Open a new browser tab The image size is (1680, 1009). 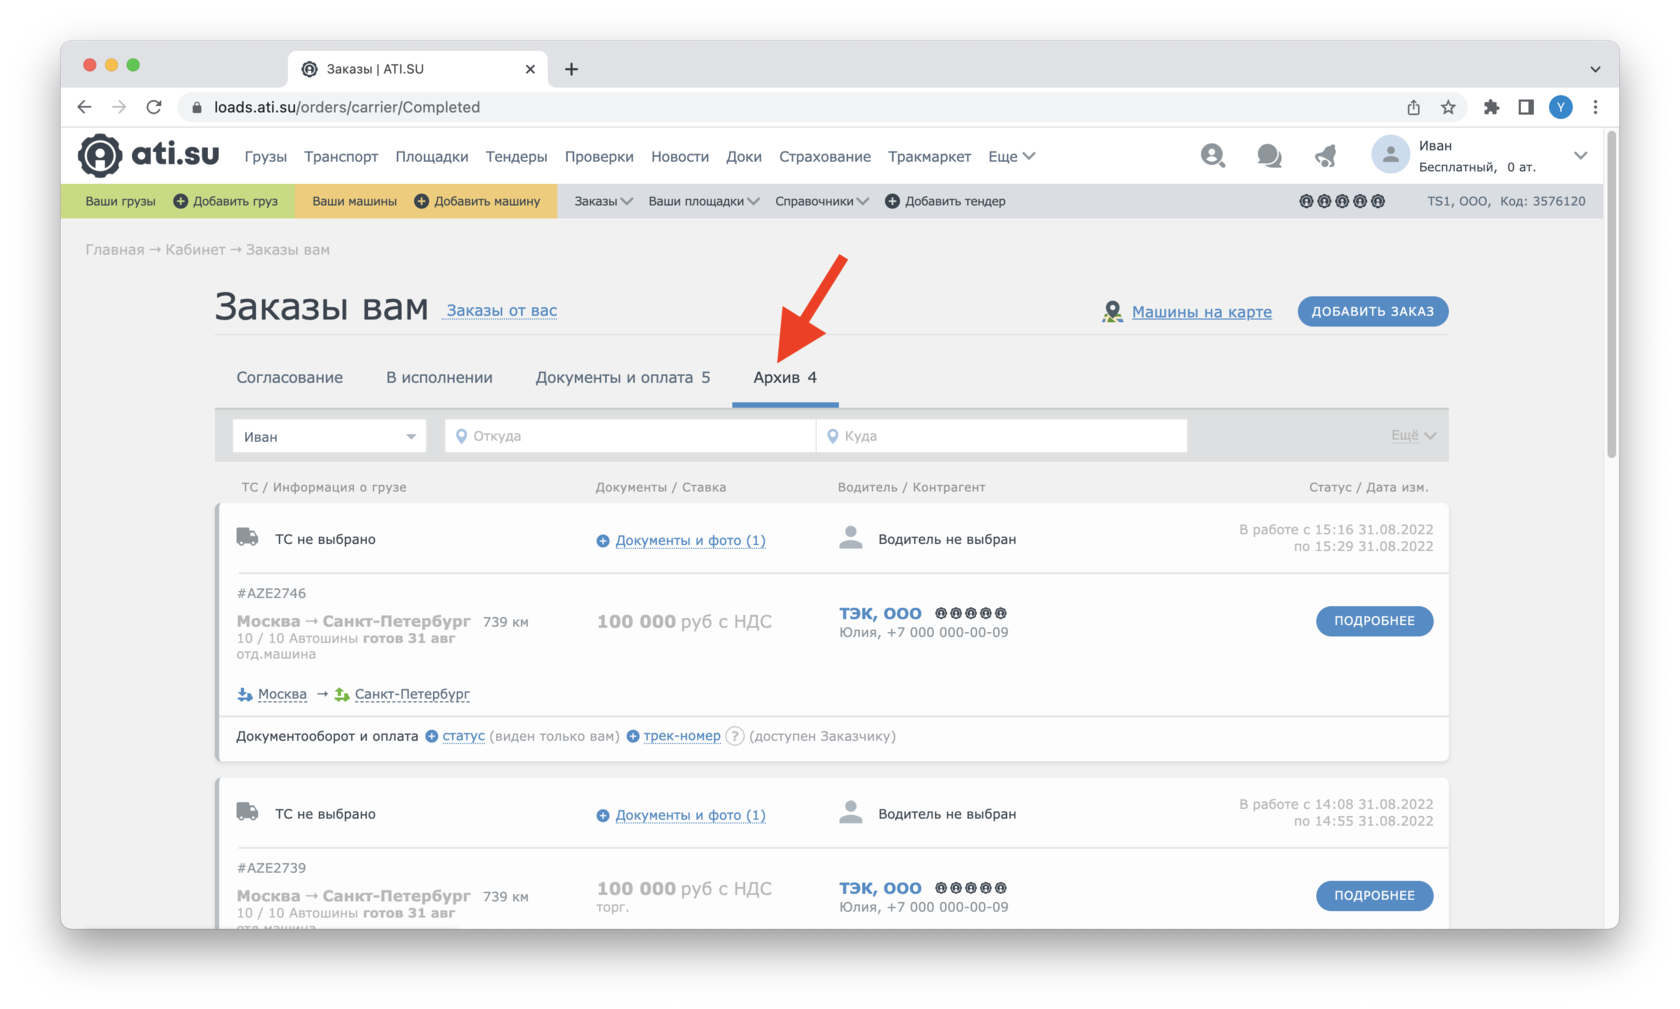[571, 69]
